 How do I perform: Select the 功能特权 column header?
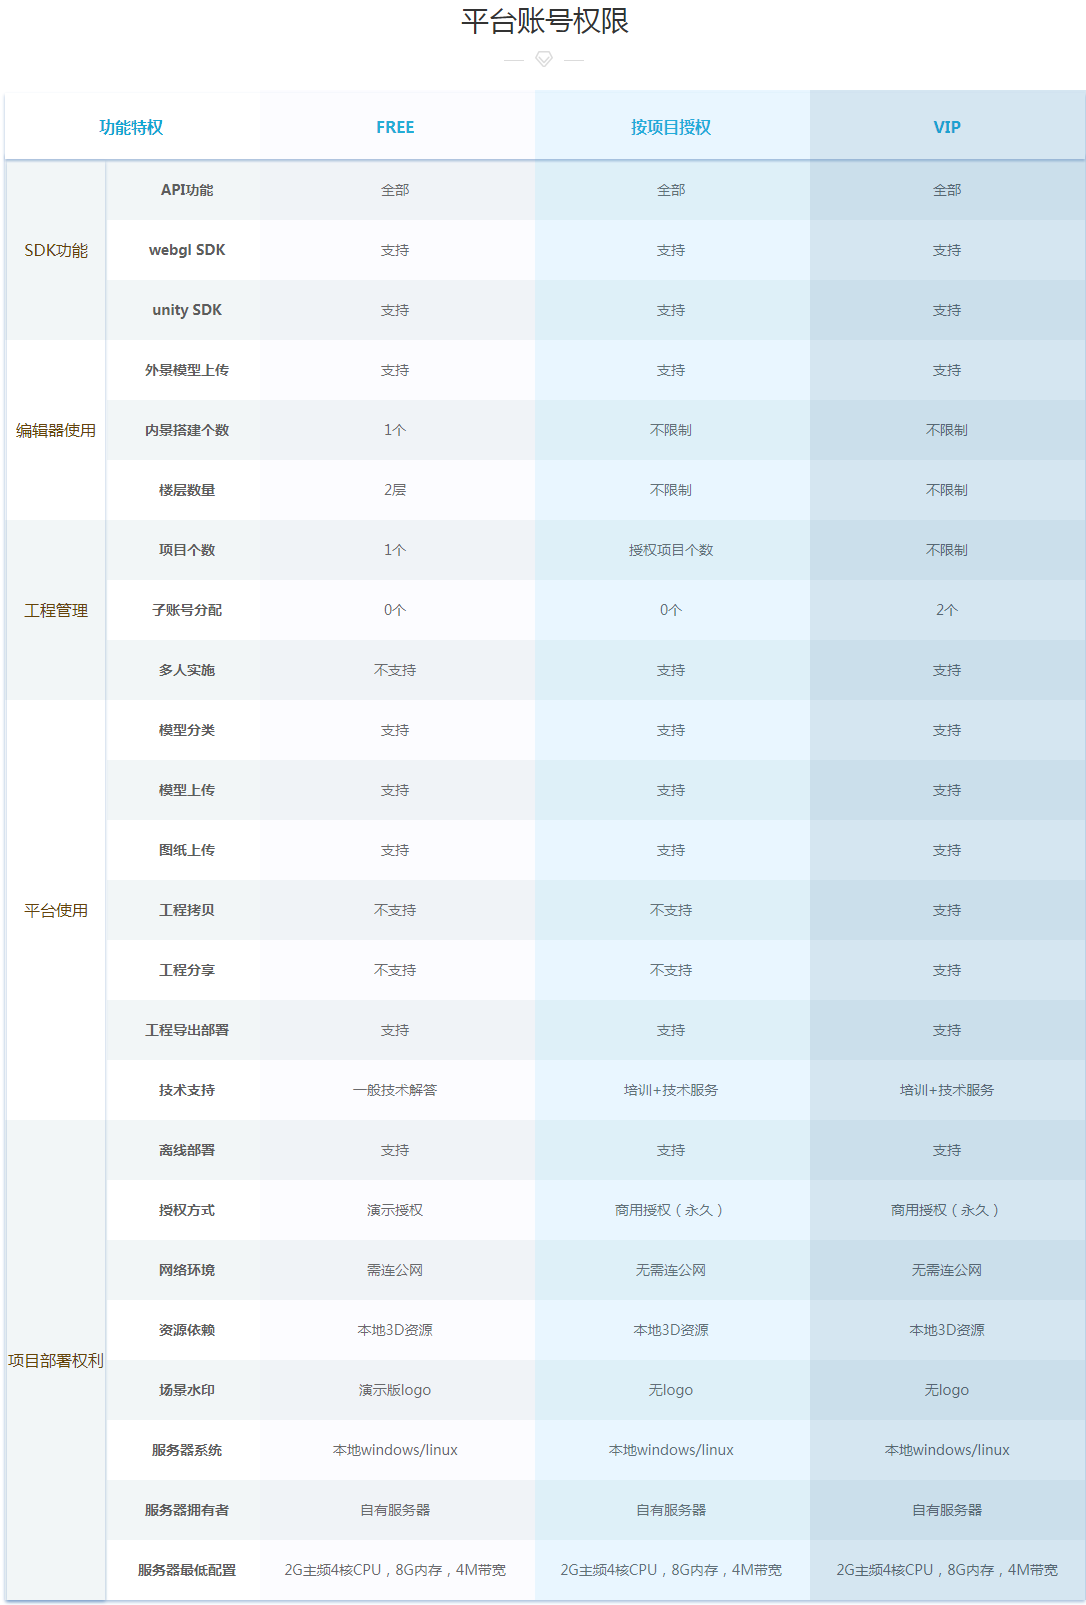[131, 127]
